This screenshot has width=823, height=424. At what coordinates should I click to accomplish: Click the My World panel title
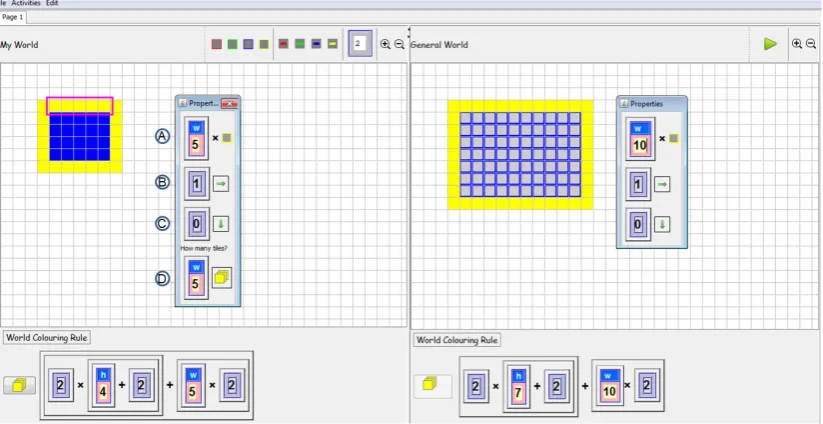[19, 45]
